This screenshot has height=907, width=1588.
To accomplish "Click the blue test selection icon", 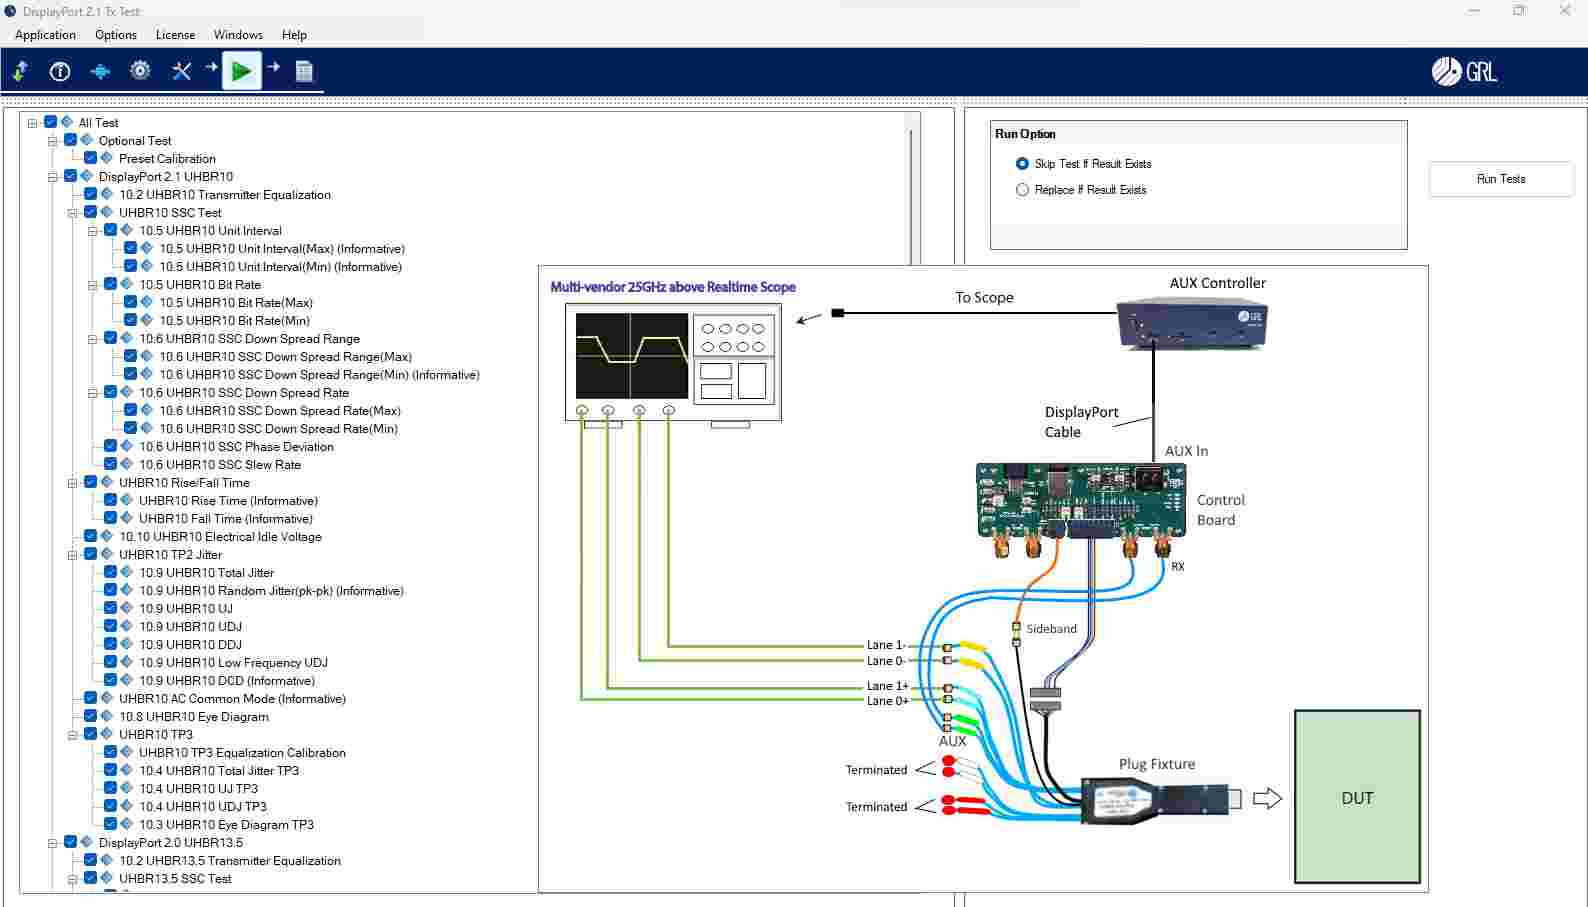I will click(x=100, y=71).
